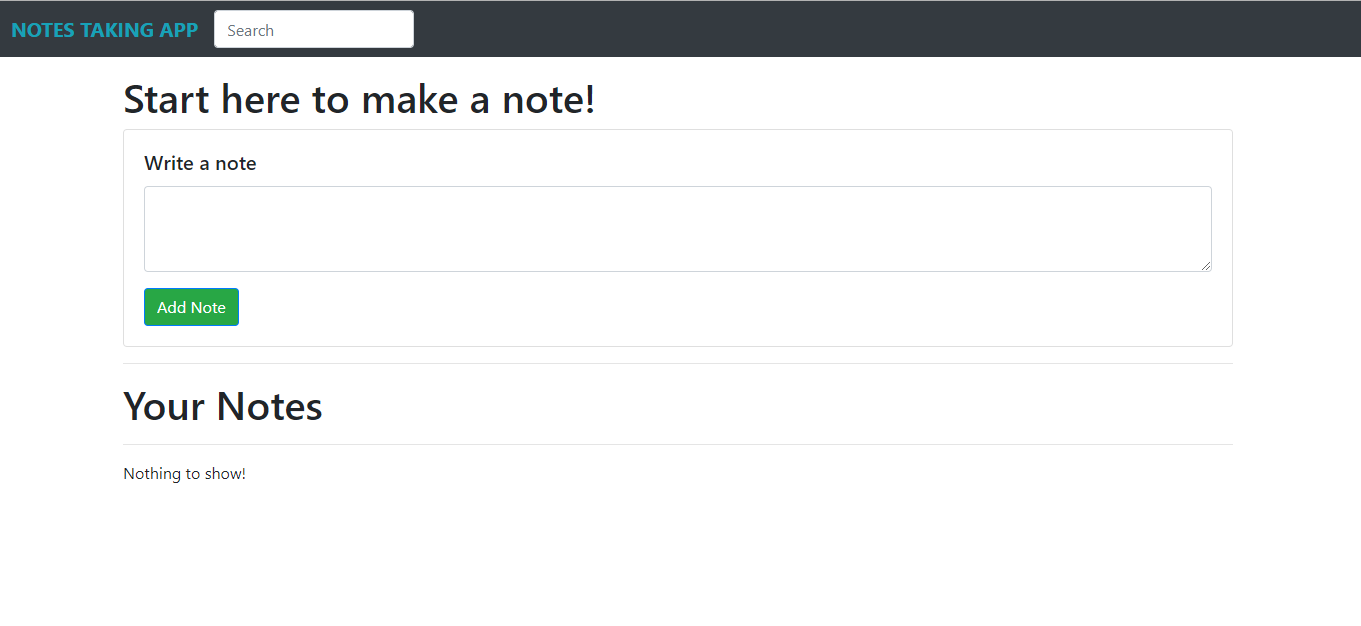Click the 'Write a note' label
The height and width of the screenshot is (626, 1361).
pos(200,163)
